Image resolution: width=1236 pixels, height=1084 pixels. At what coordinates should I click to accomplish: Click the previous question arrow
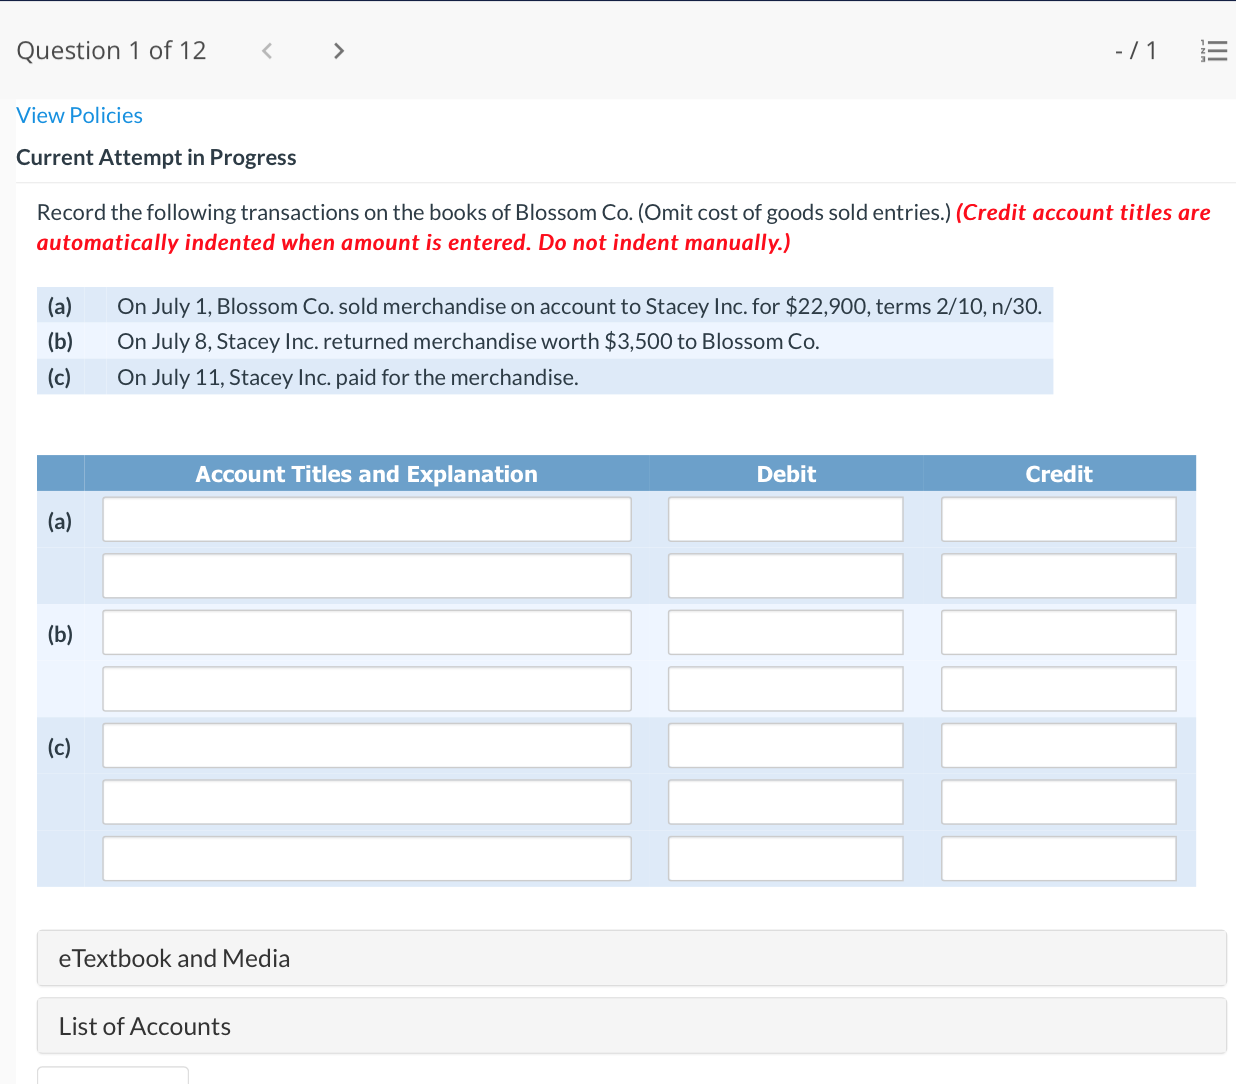click(266, 50)
